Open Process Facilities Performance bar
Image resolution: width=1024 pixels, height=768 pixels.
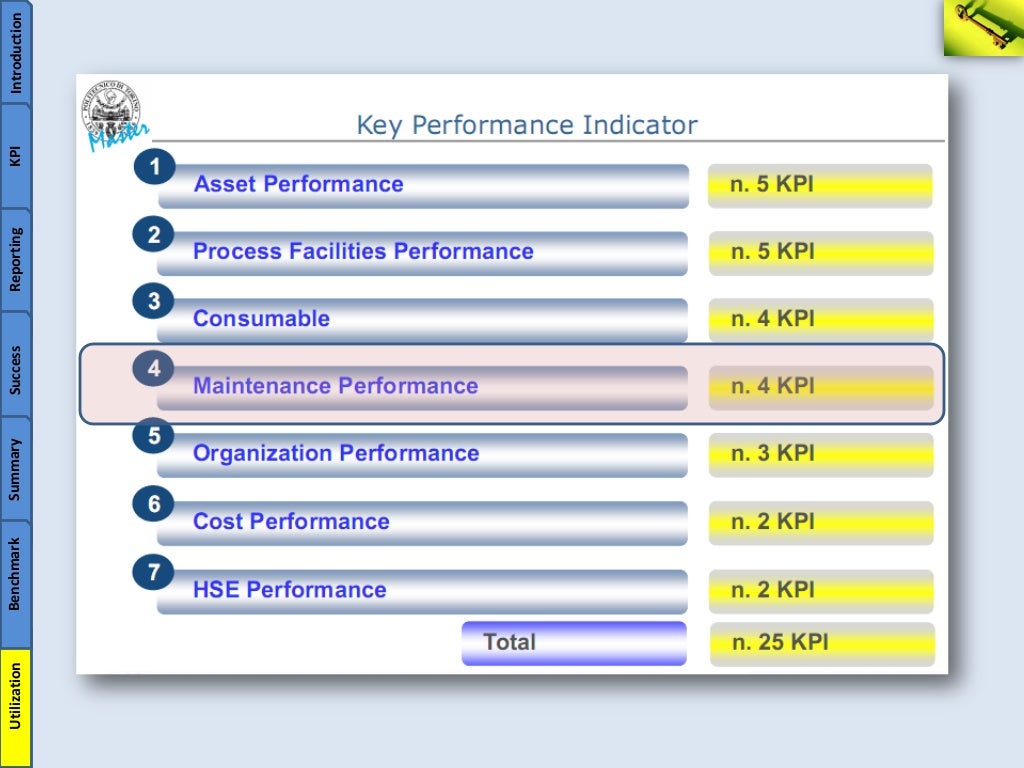(422, 253)
